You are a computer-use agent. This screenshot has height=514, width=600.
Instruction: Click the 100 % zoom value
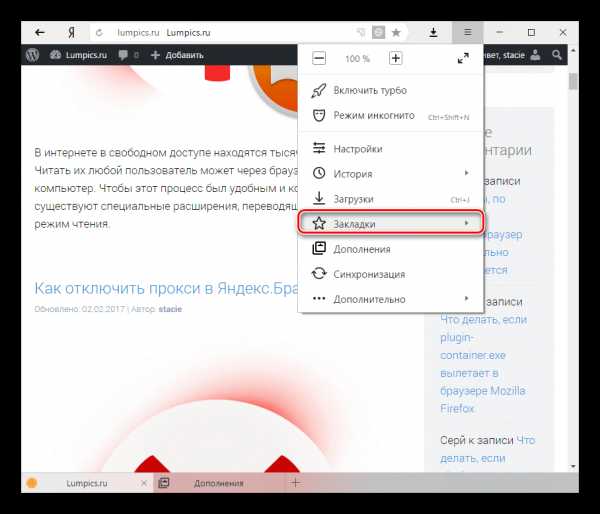coord(357,59)
